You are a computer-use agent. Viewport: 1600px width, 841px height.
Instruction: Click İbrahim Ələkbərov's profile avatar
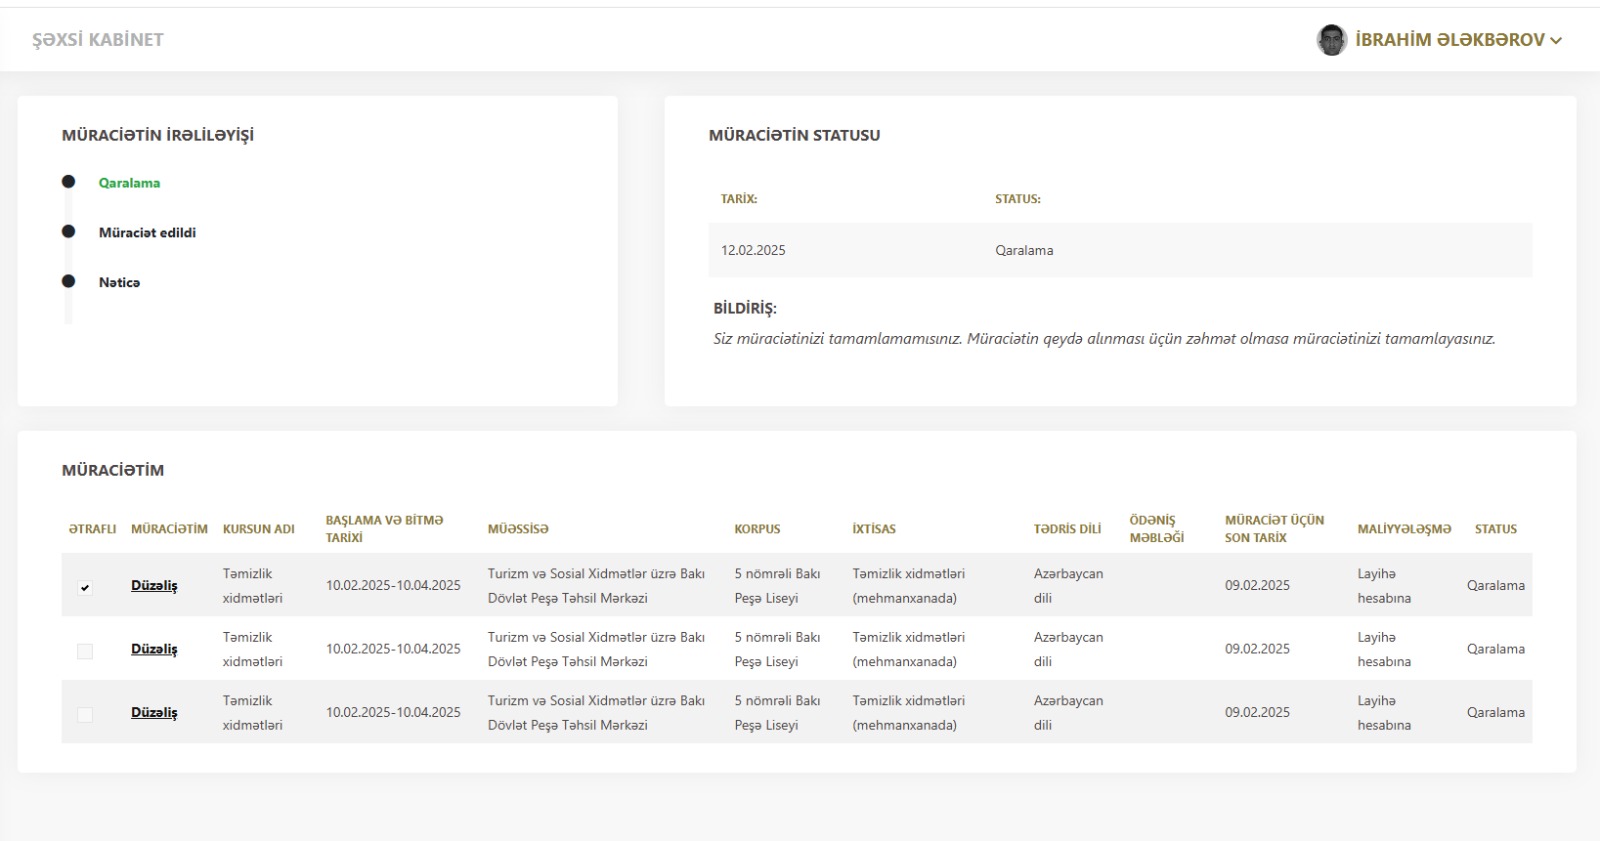1331,40
